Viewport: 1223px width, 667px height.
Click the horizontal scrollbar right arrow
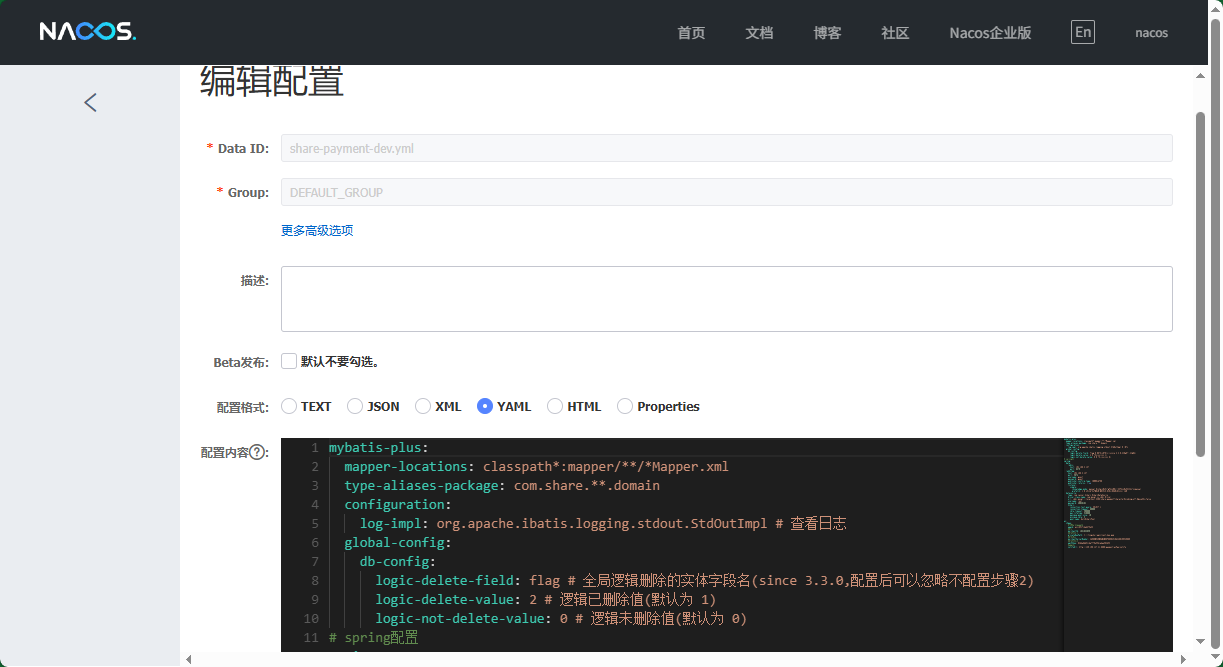[1185, 659]
